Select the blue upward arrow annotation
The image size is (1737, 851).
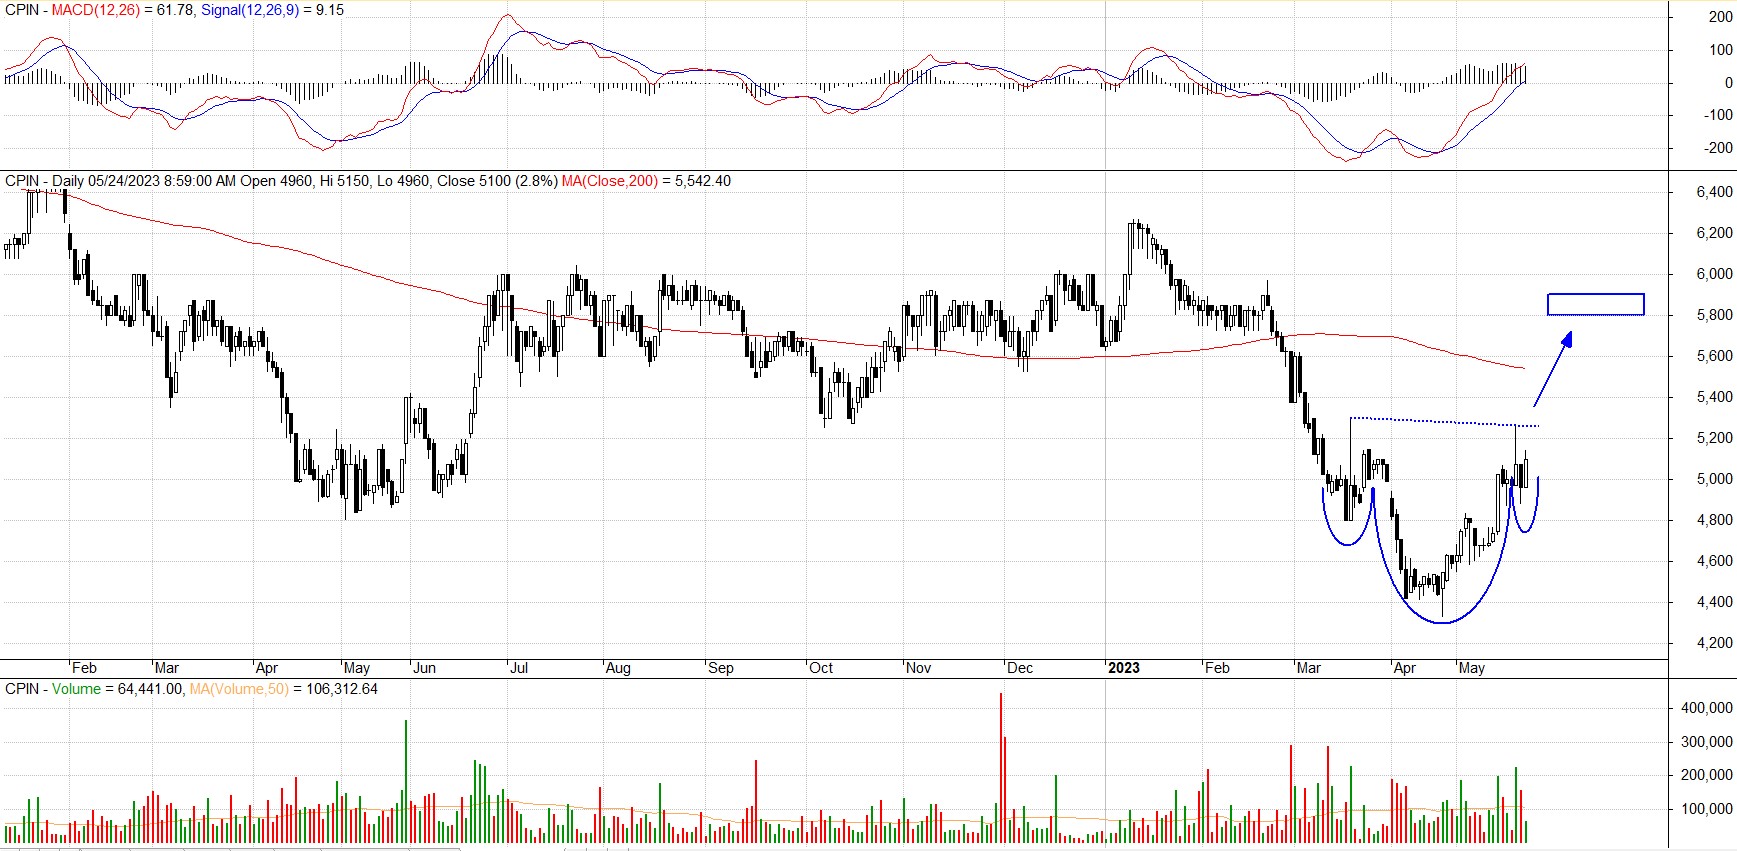(x=1553, y=368)
